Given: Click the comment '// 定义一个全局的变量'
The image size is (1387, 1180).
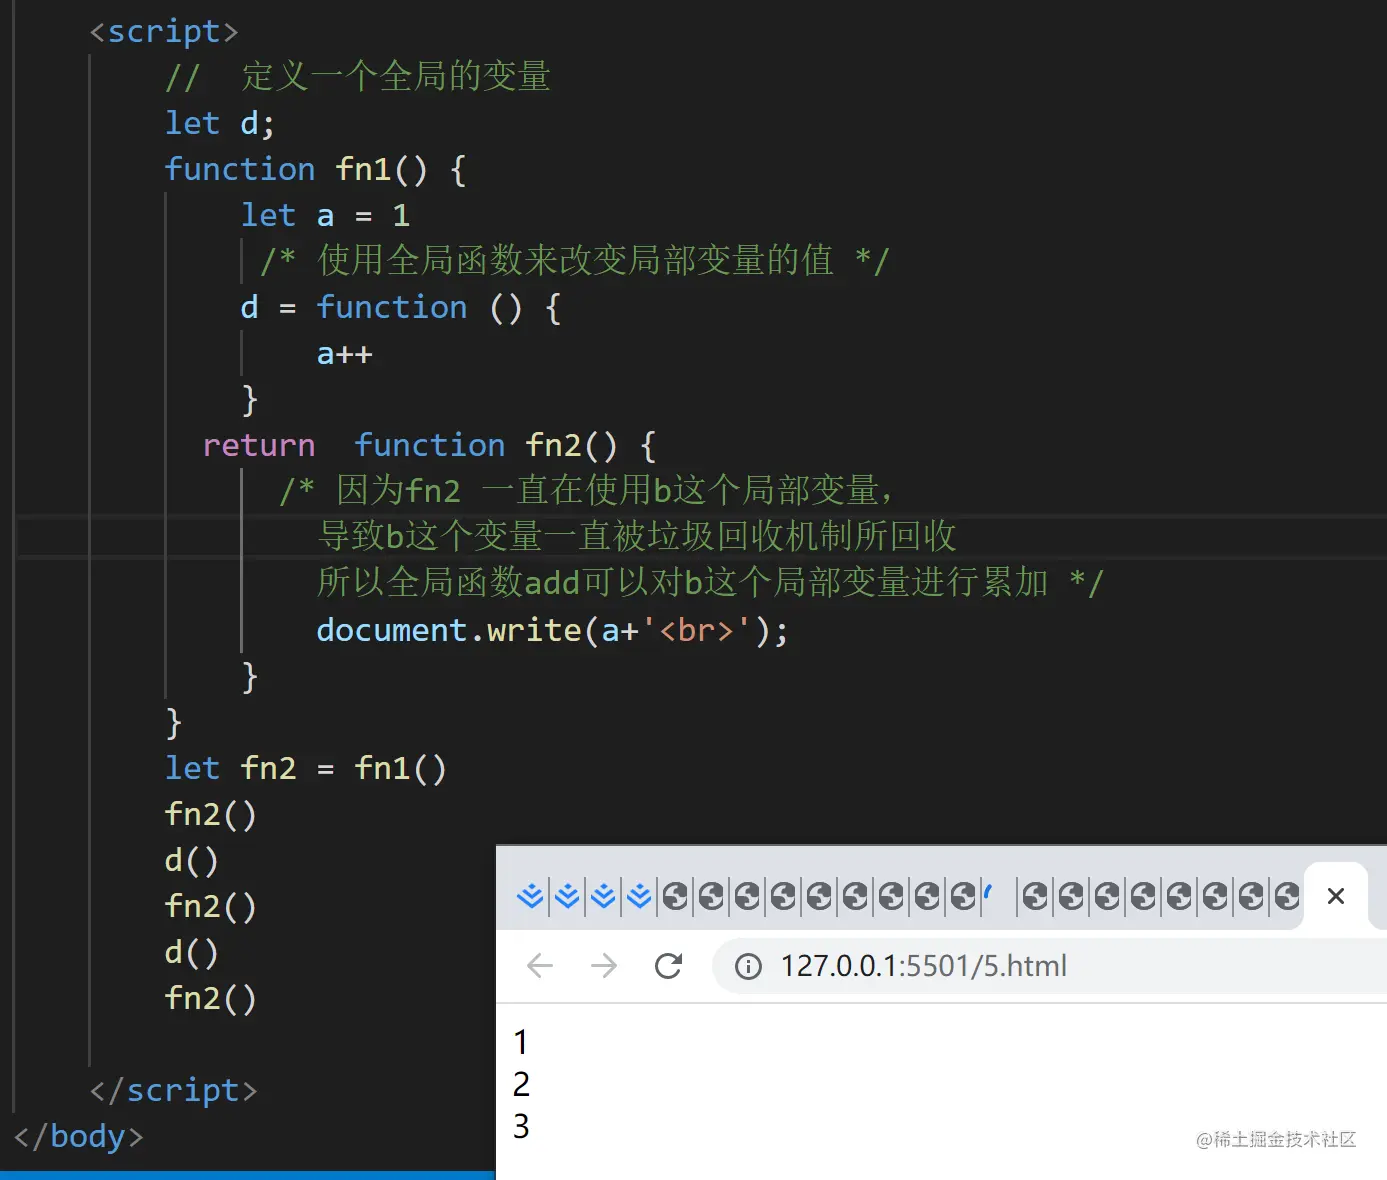Looking at the screenshot, I should [358, 77].
